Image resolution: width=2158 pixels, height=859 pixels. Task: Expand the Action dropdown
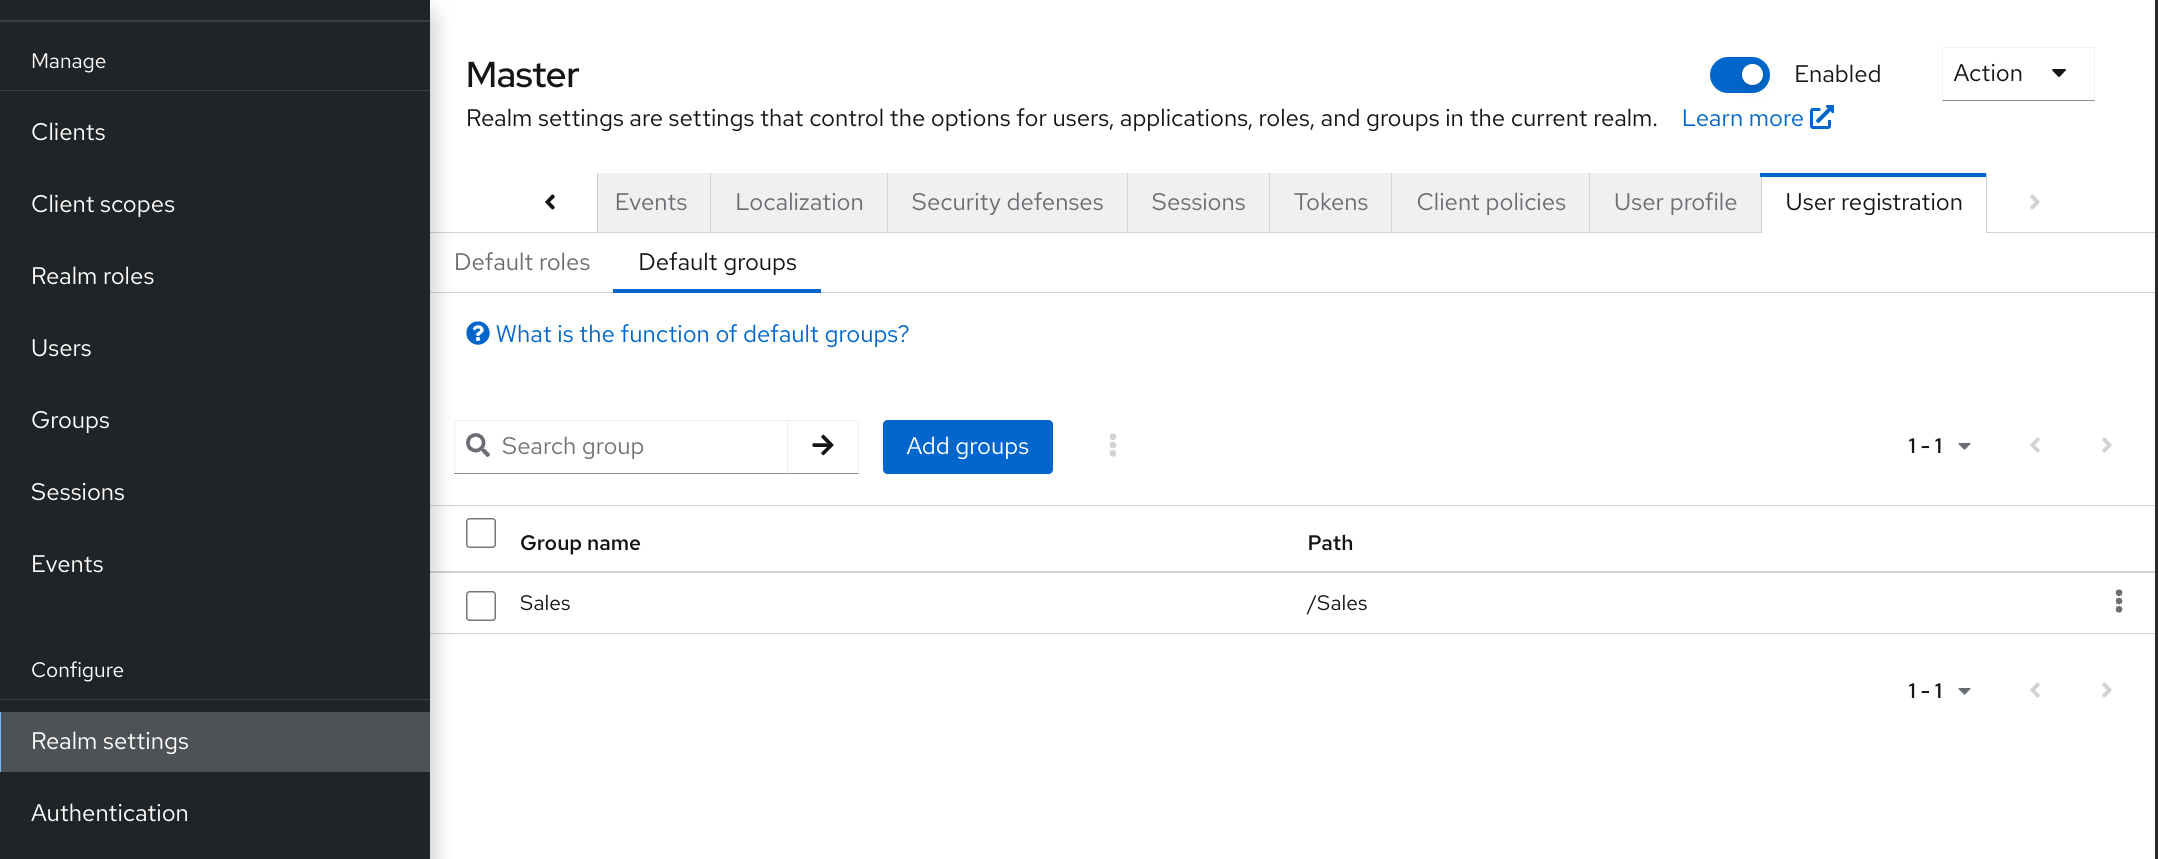(x=2016, y=74)
